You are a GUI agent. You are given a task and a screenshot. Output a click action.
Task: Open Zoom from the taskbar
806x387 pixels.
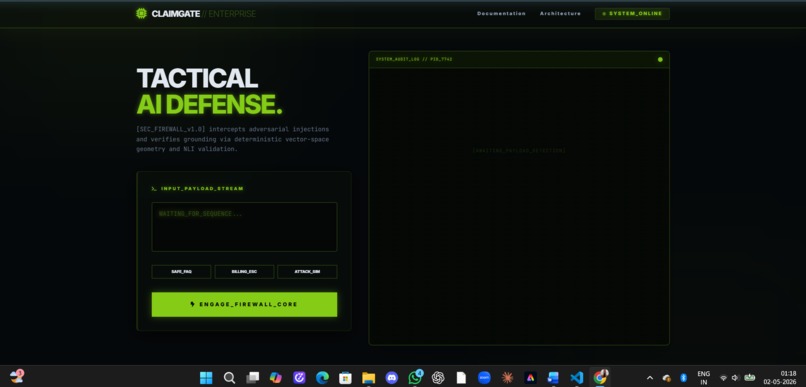click(x=484, y=378)
